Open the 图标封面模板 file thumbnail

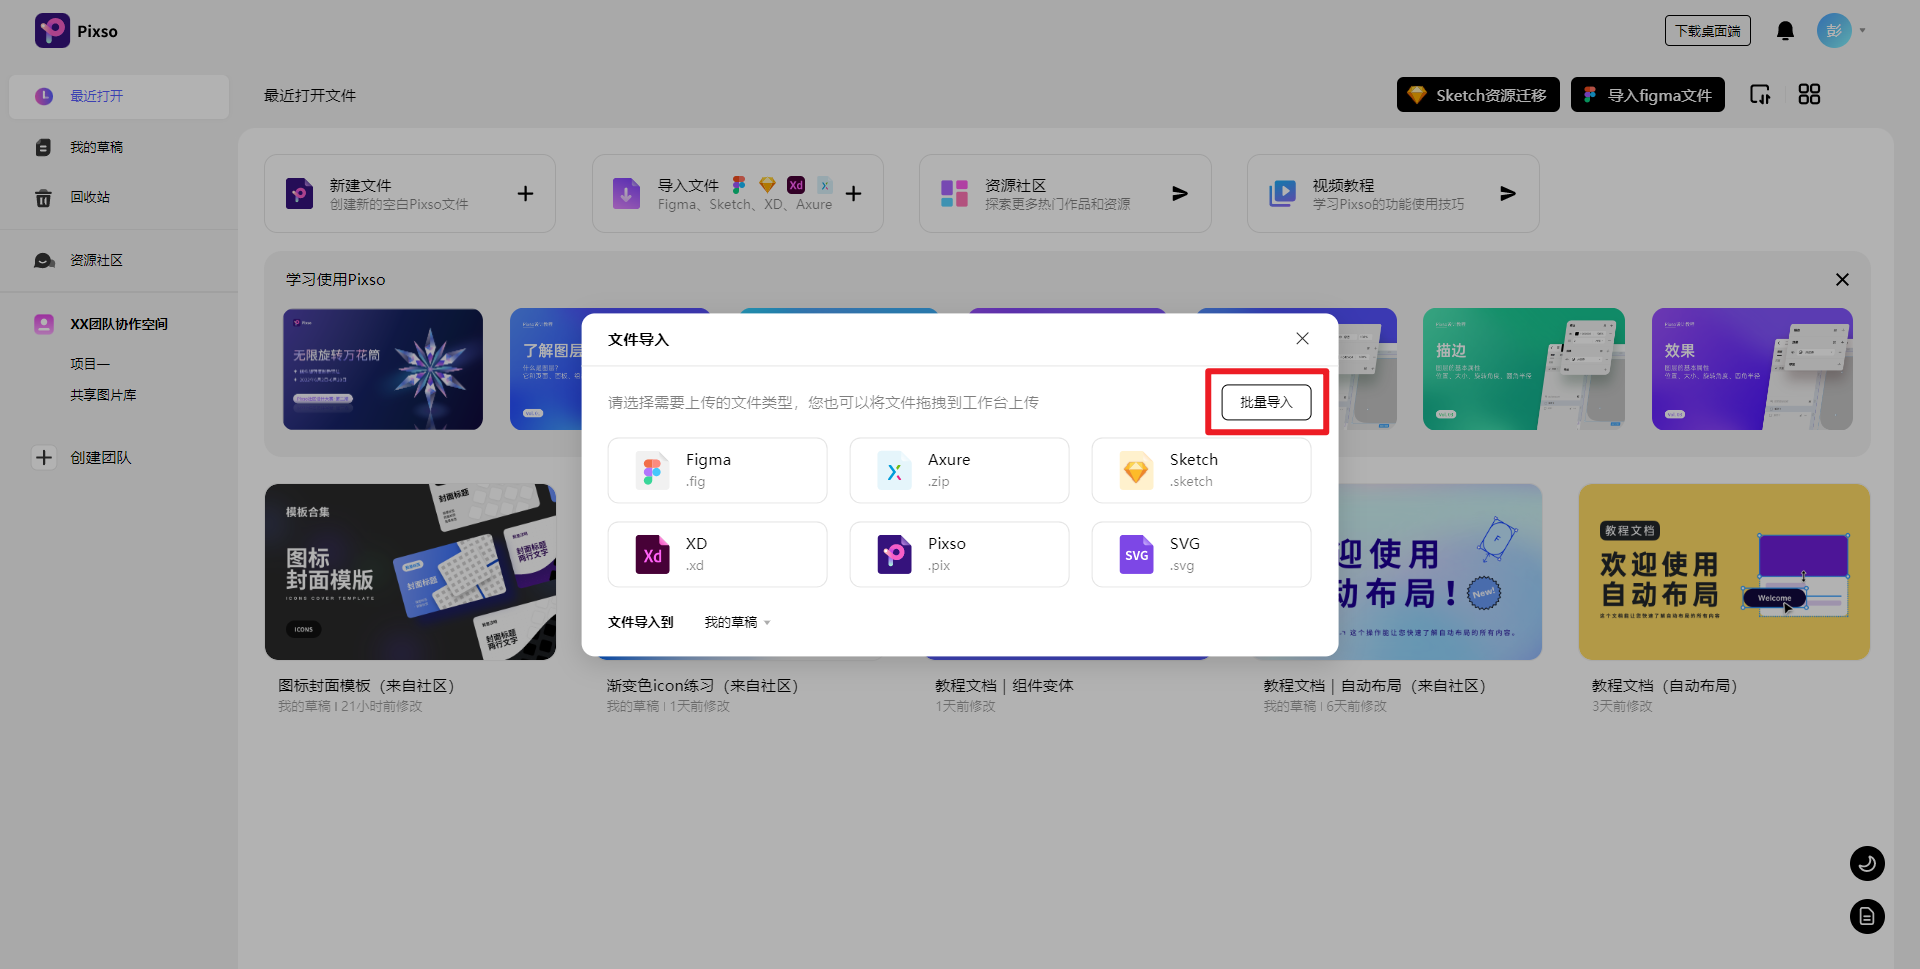(410, 571)
